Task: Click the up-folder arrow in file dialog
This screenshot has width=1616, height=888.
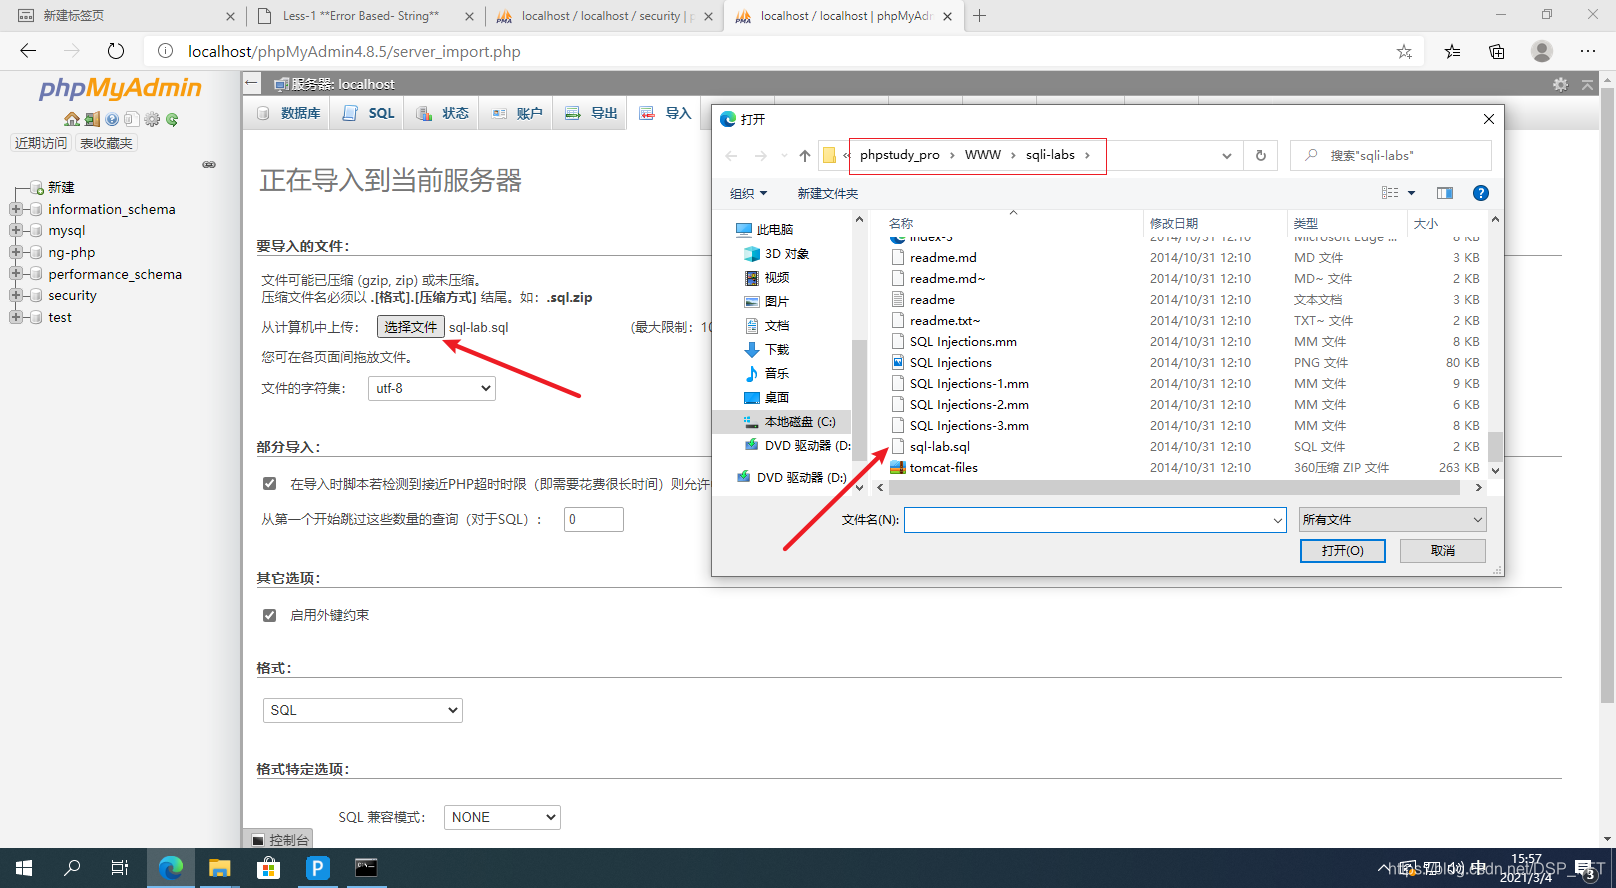Action: pyautogui.click(x=805, y=155)
